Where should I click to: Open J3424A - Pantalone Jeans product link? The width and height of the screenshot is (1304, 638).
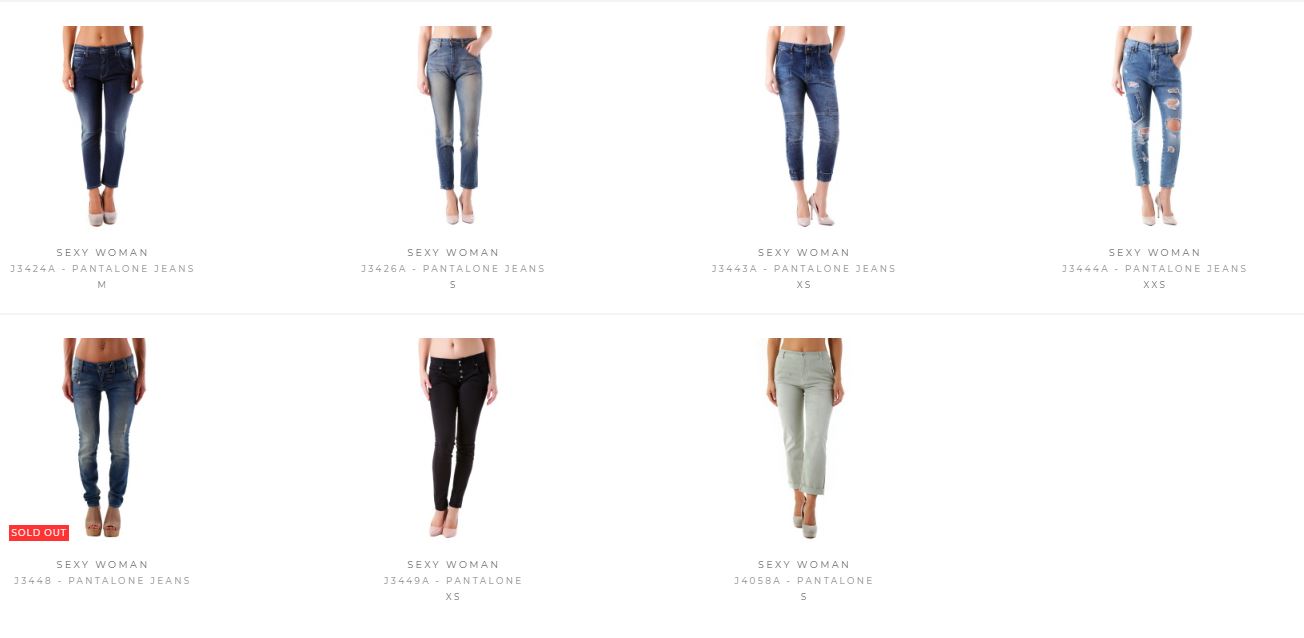pos(102,268)
